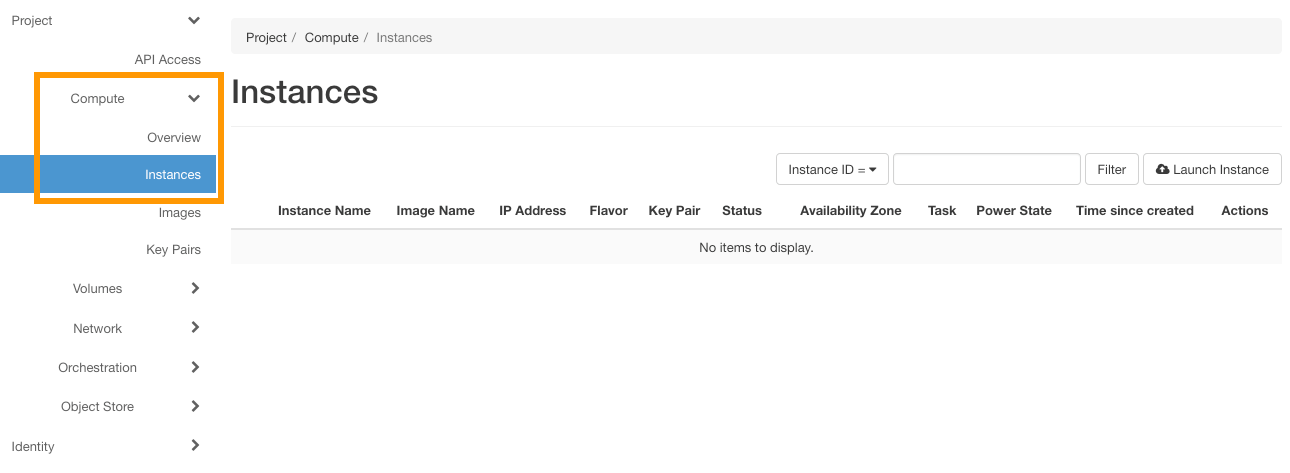This screenshot has height=473, width=1290.
Task: Expand the Orchestration section chevron
Action: click(195, 367)
